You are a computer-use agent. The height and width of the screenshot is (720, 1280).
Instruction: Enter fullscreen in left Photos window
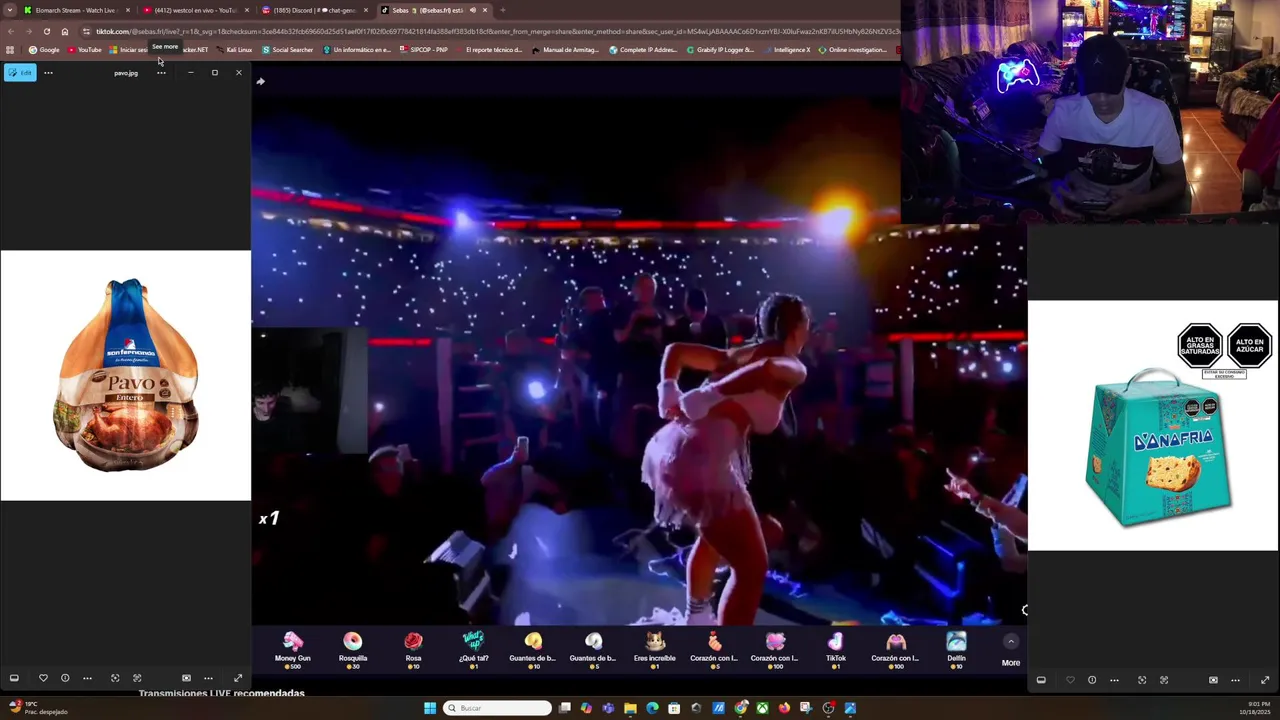tap(237, 679)
